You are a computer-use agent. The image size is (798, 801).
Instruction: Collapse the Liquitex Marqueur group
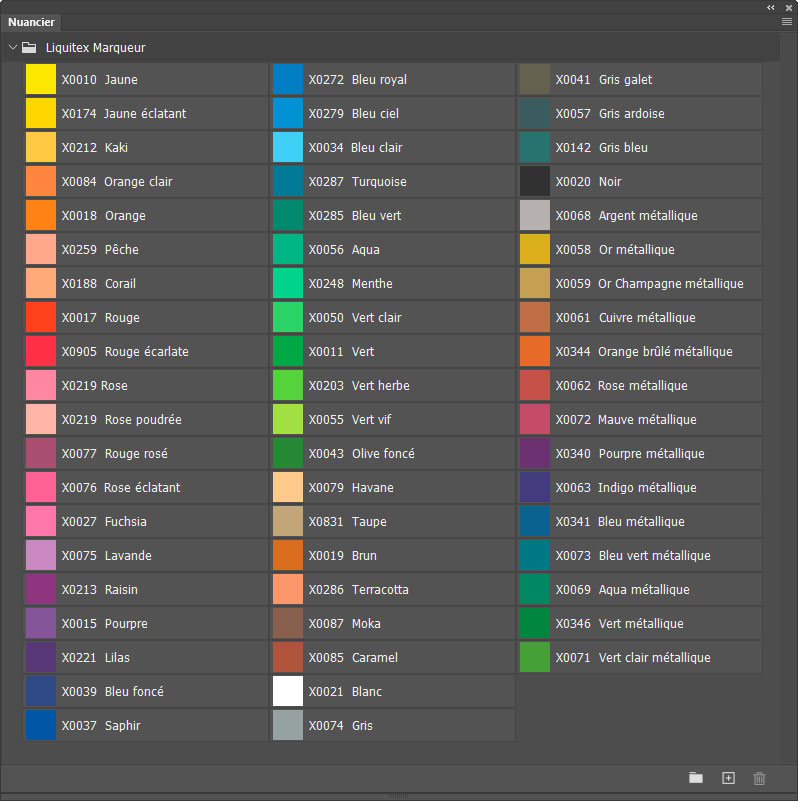coord(12,47)
